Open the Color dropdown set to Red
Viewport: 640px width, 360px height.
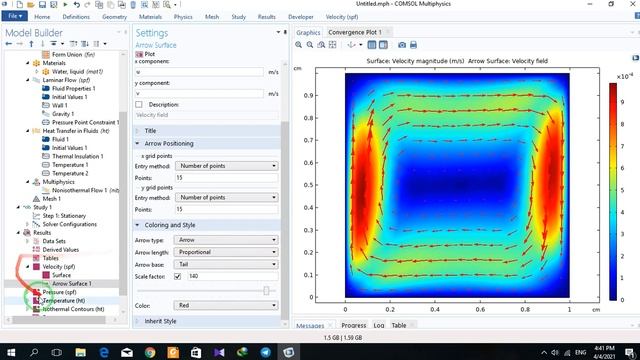point(226,305)
